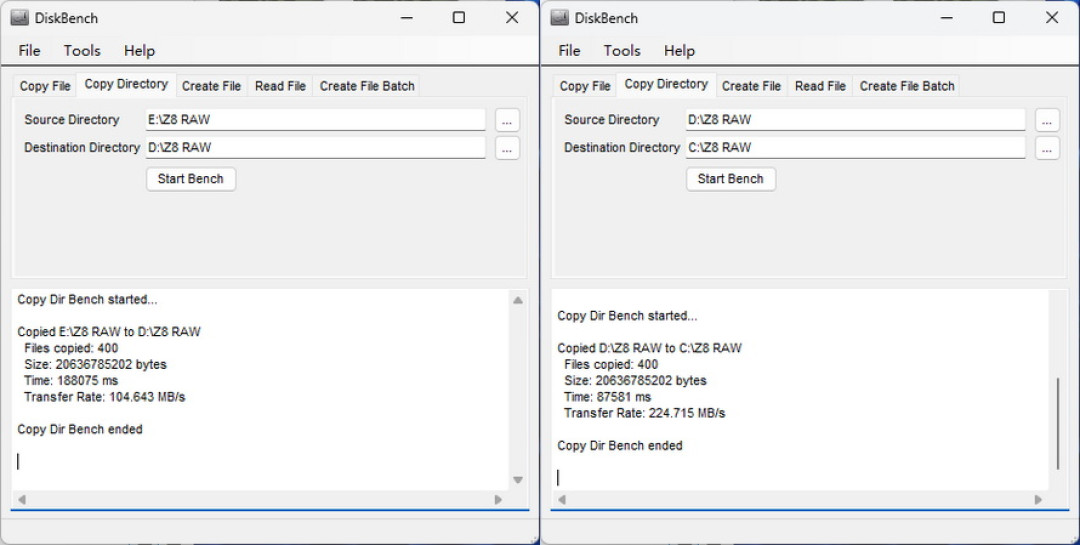
Task: Click Destination Directory field in left window
Action: coord(315,147)
